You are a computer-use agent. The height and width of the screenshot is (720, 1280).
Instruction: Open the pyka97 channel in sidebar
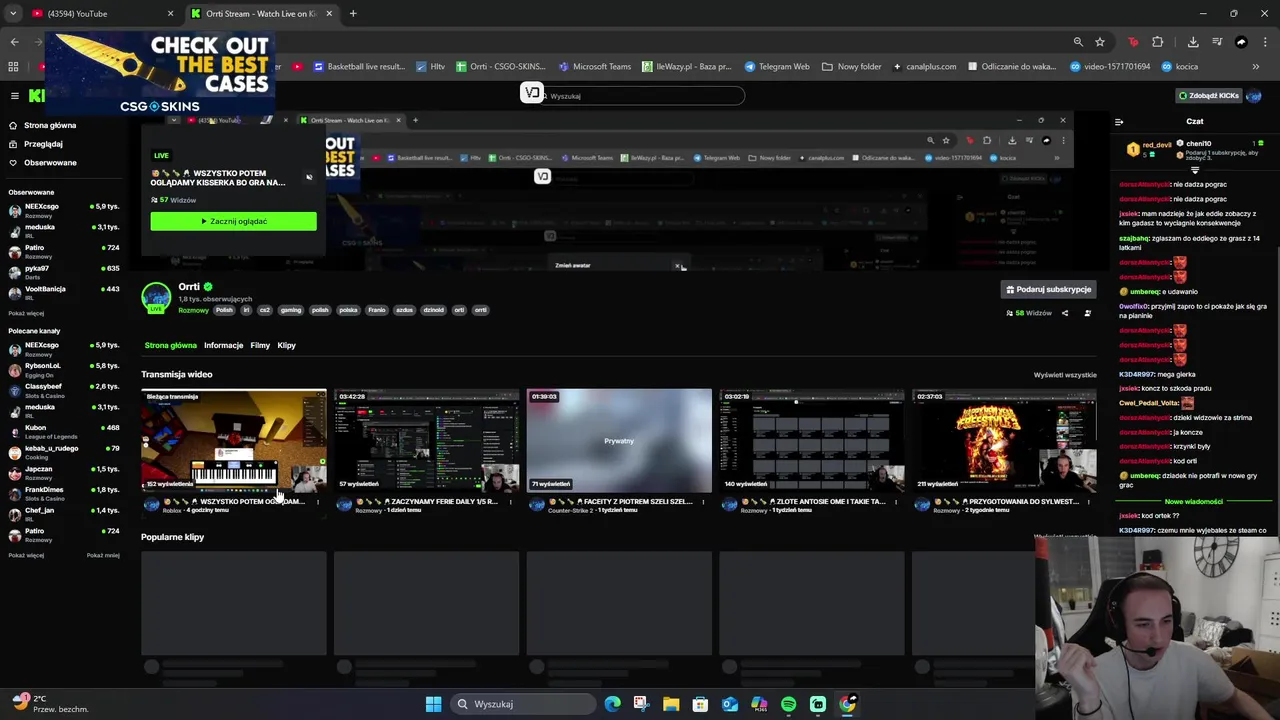[64, 272]
